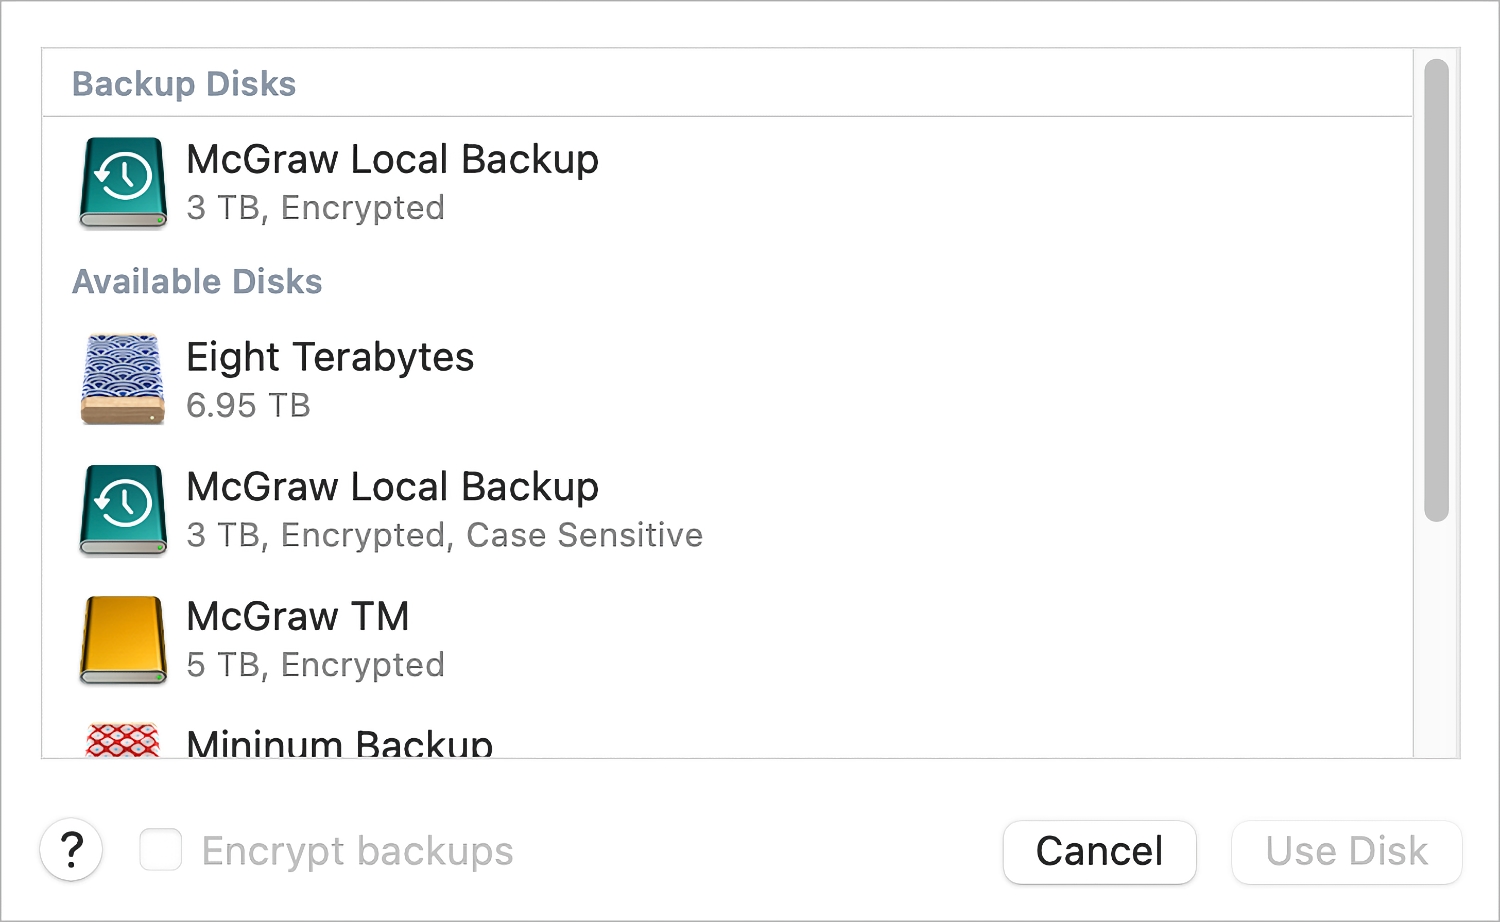Click the 5 TB, Encrypted description
The image size is (1500, 922).
[315, 665]
